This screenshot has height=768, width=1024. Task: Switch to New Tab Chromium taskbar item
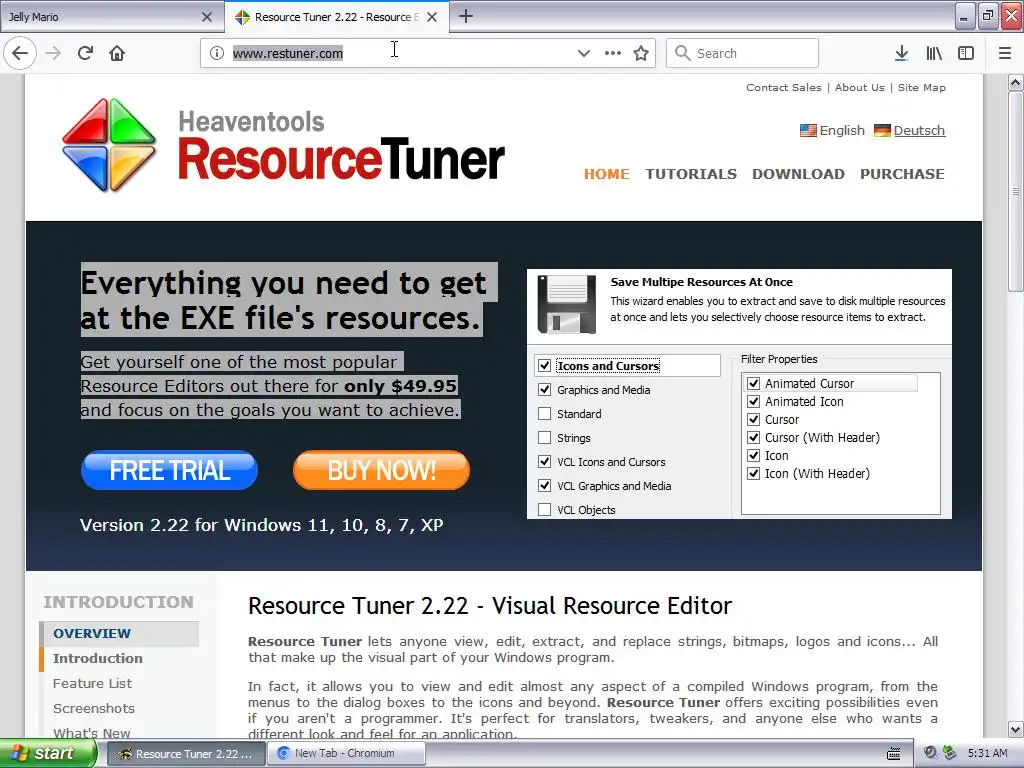tap(347, 753)
